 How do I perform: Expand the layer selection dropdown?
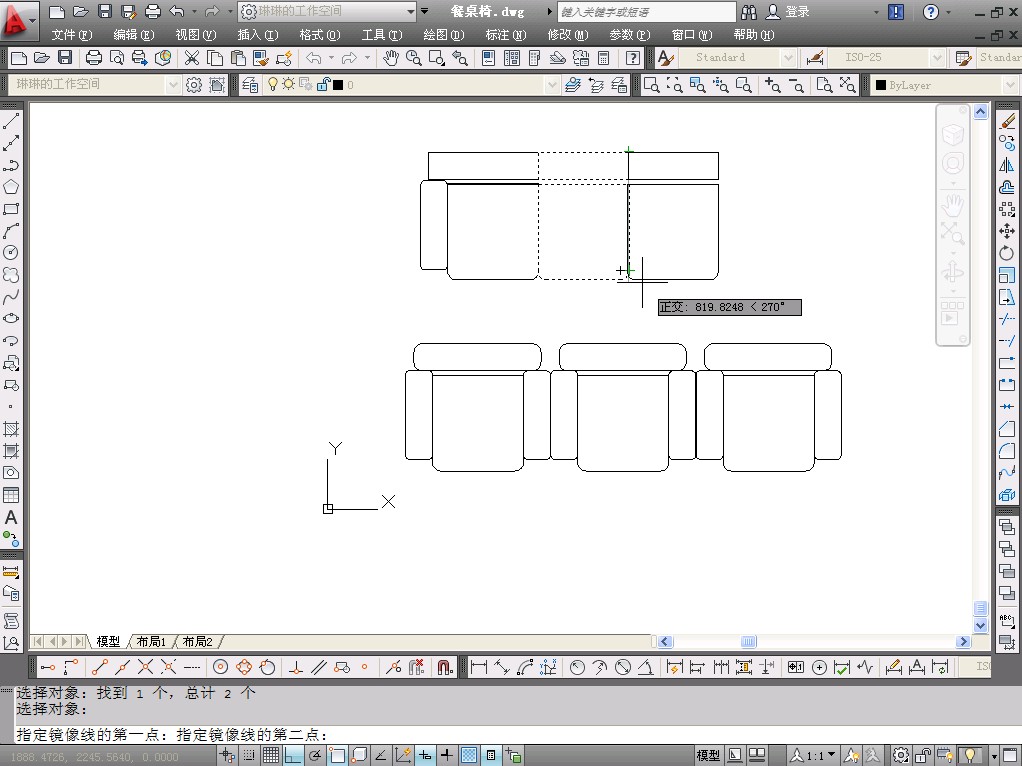click(550, 85)
